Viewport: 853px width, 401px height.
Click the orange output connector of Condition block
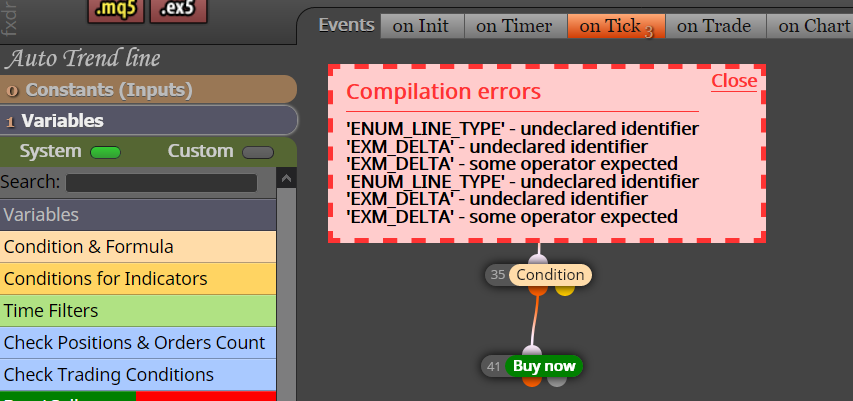point(537,289)
